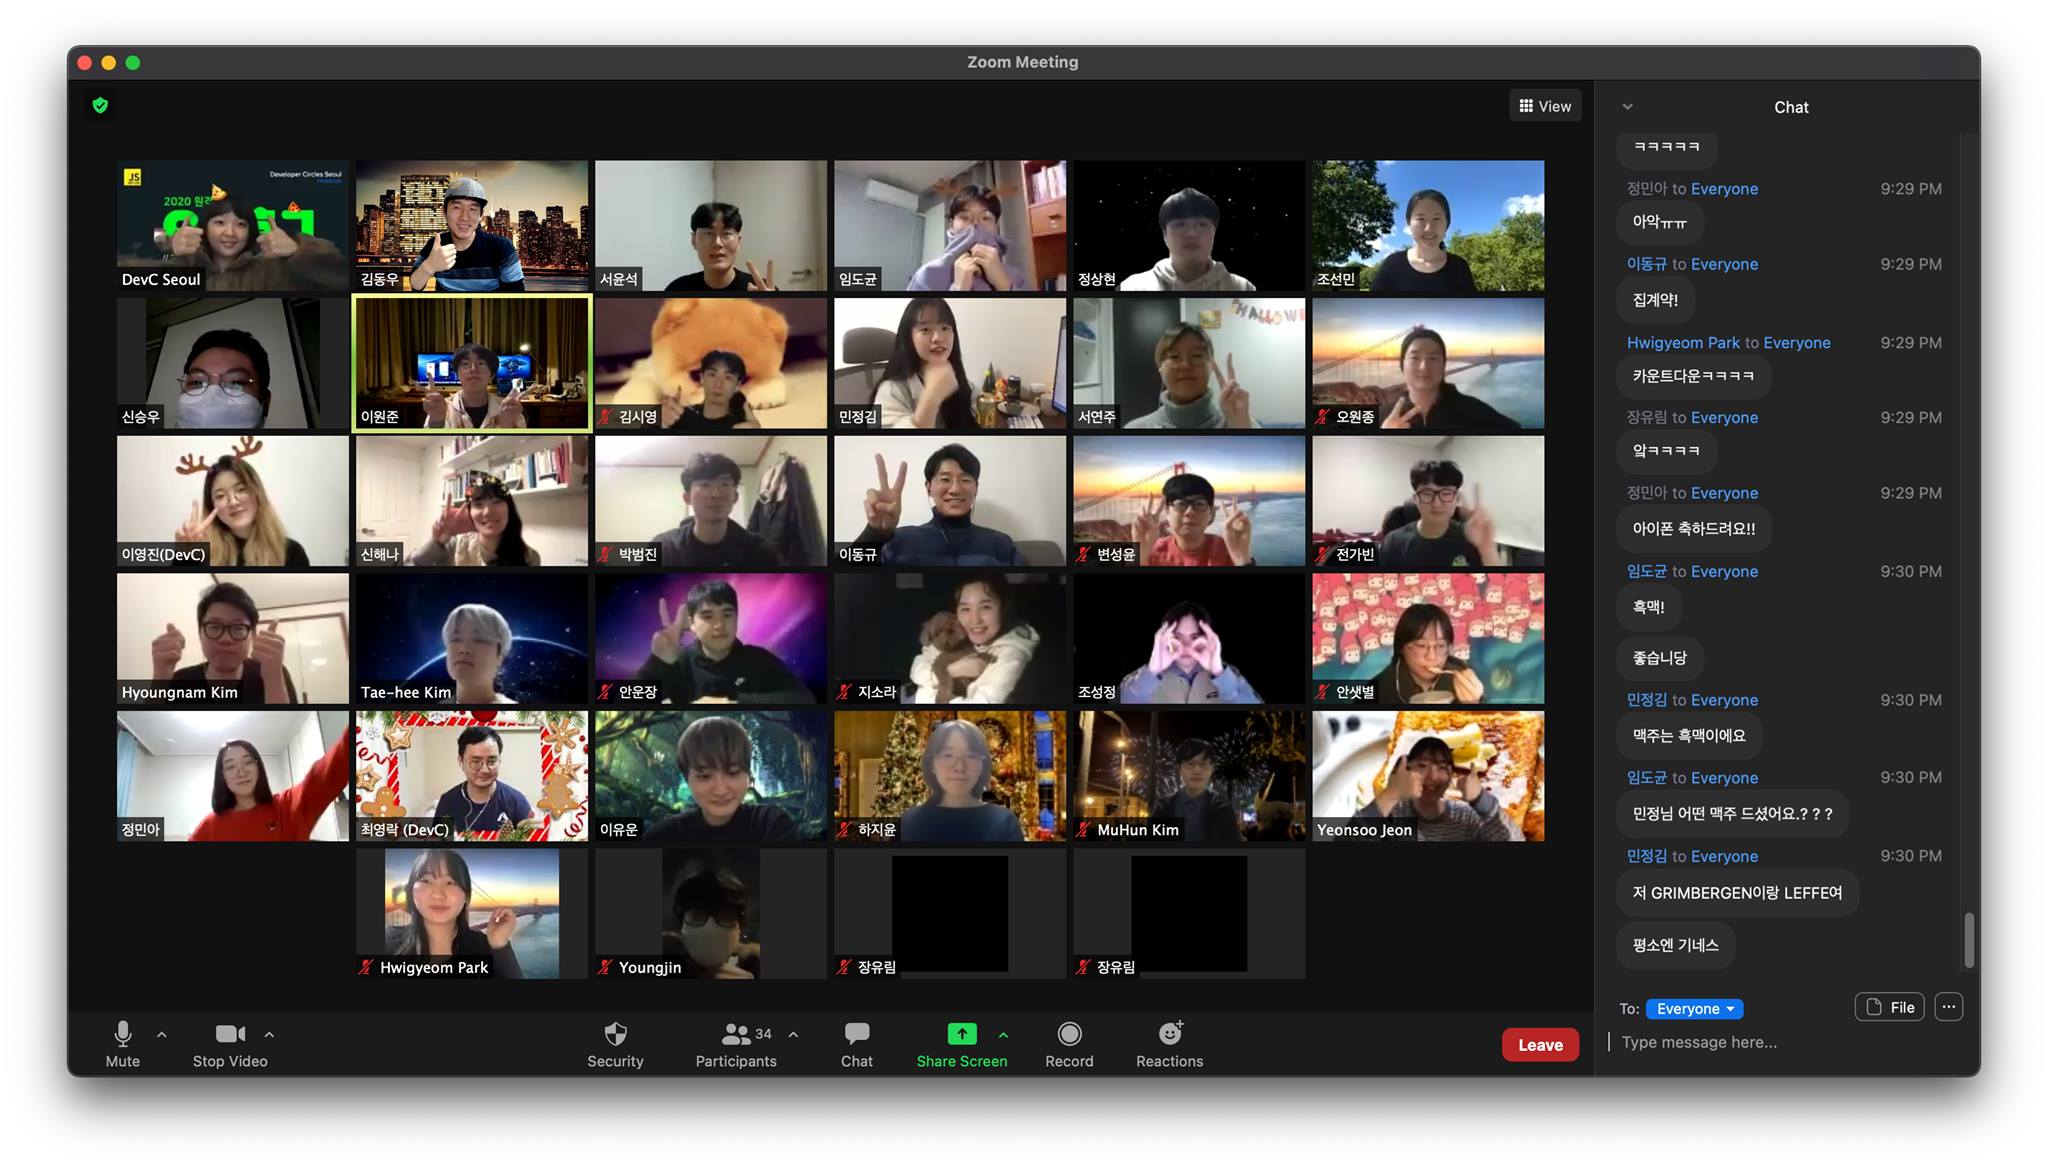Expand audio options arrow beside Mute
Viewport: 2048px width, 1166px height.
click(x=162, y=1035)
